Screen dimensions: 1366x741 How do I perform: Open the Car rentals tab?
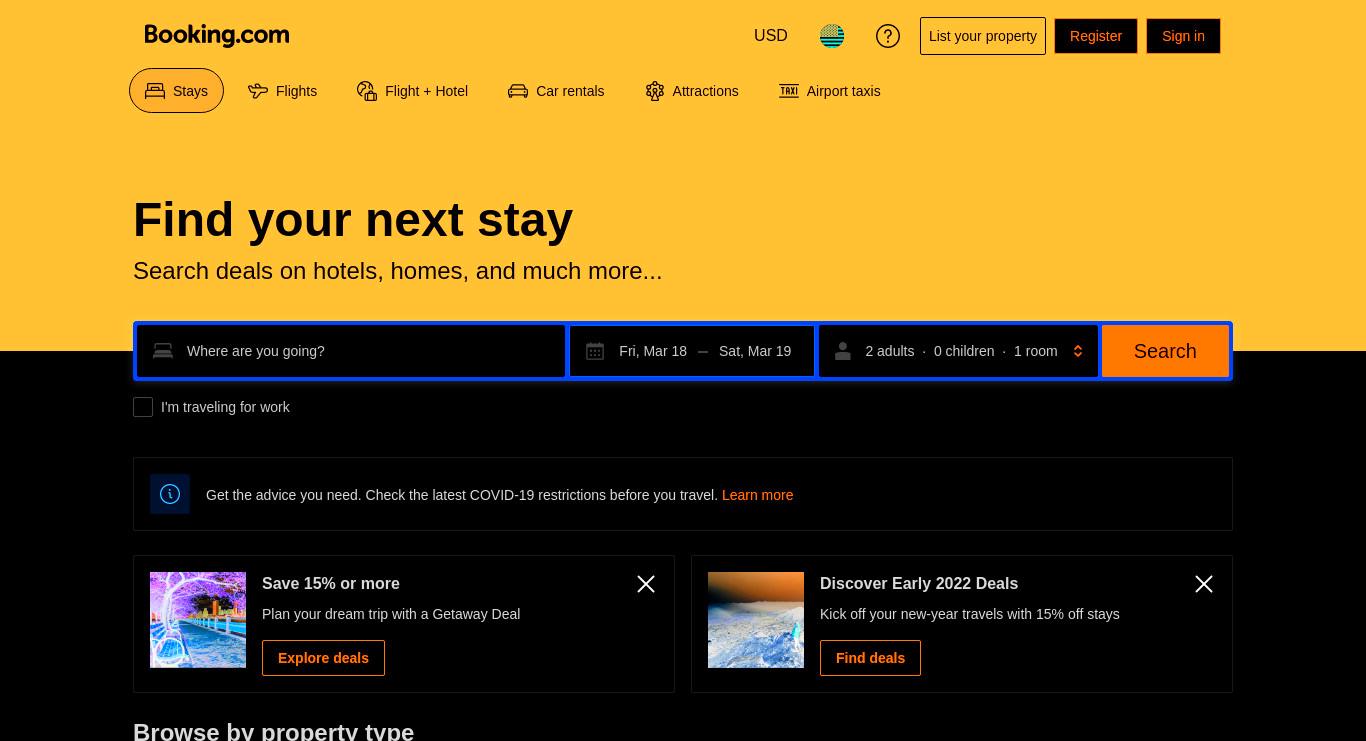[556, 91]
